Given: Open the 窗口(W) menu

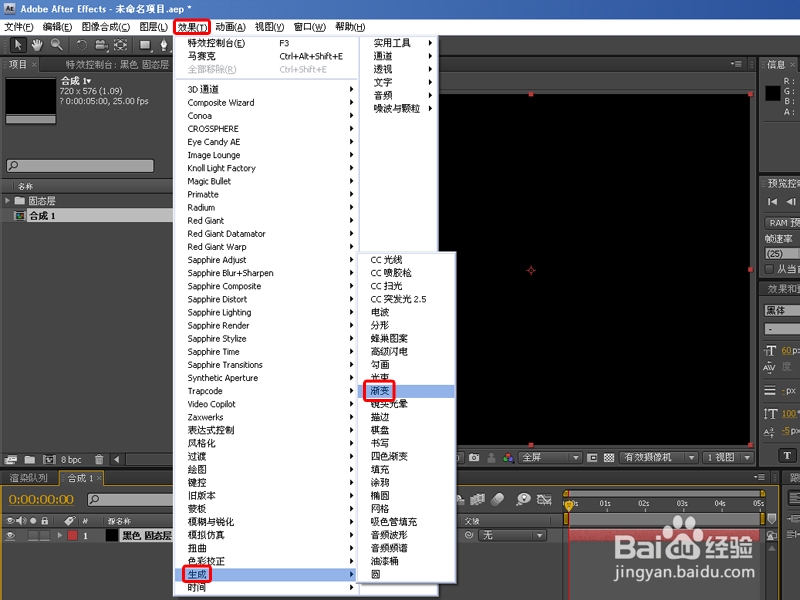Looking at the screenshot, I should click(x=310, y=27).
